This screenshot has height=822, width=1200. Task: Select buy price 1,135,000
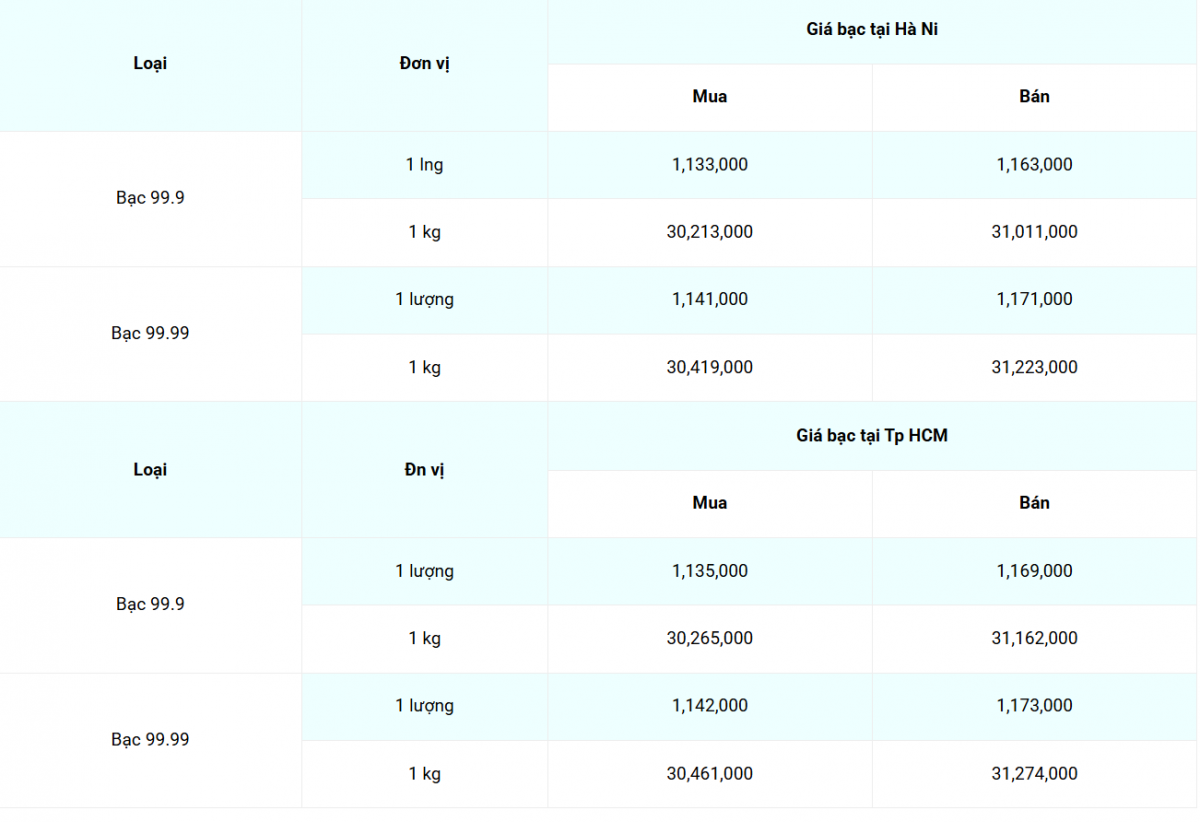click(x=709, y=571)
